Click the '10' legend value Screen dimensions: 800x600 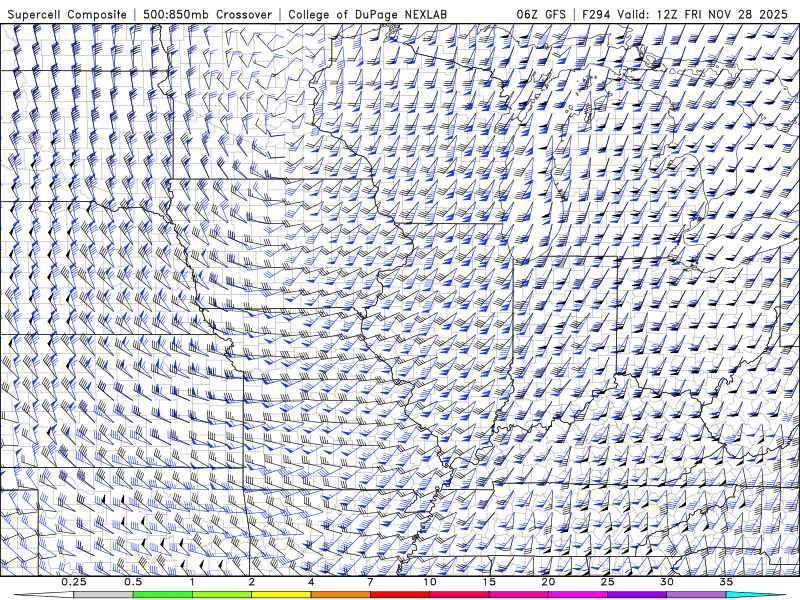point(430,582)
